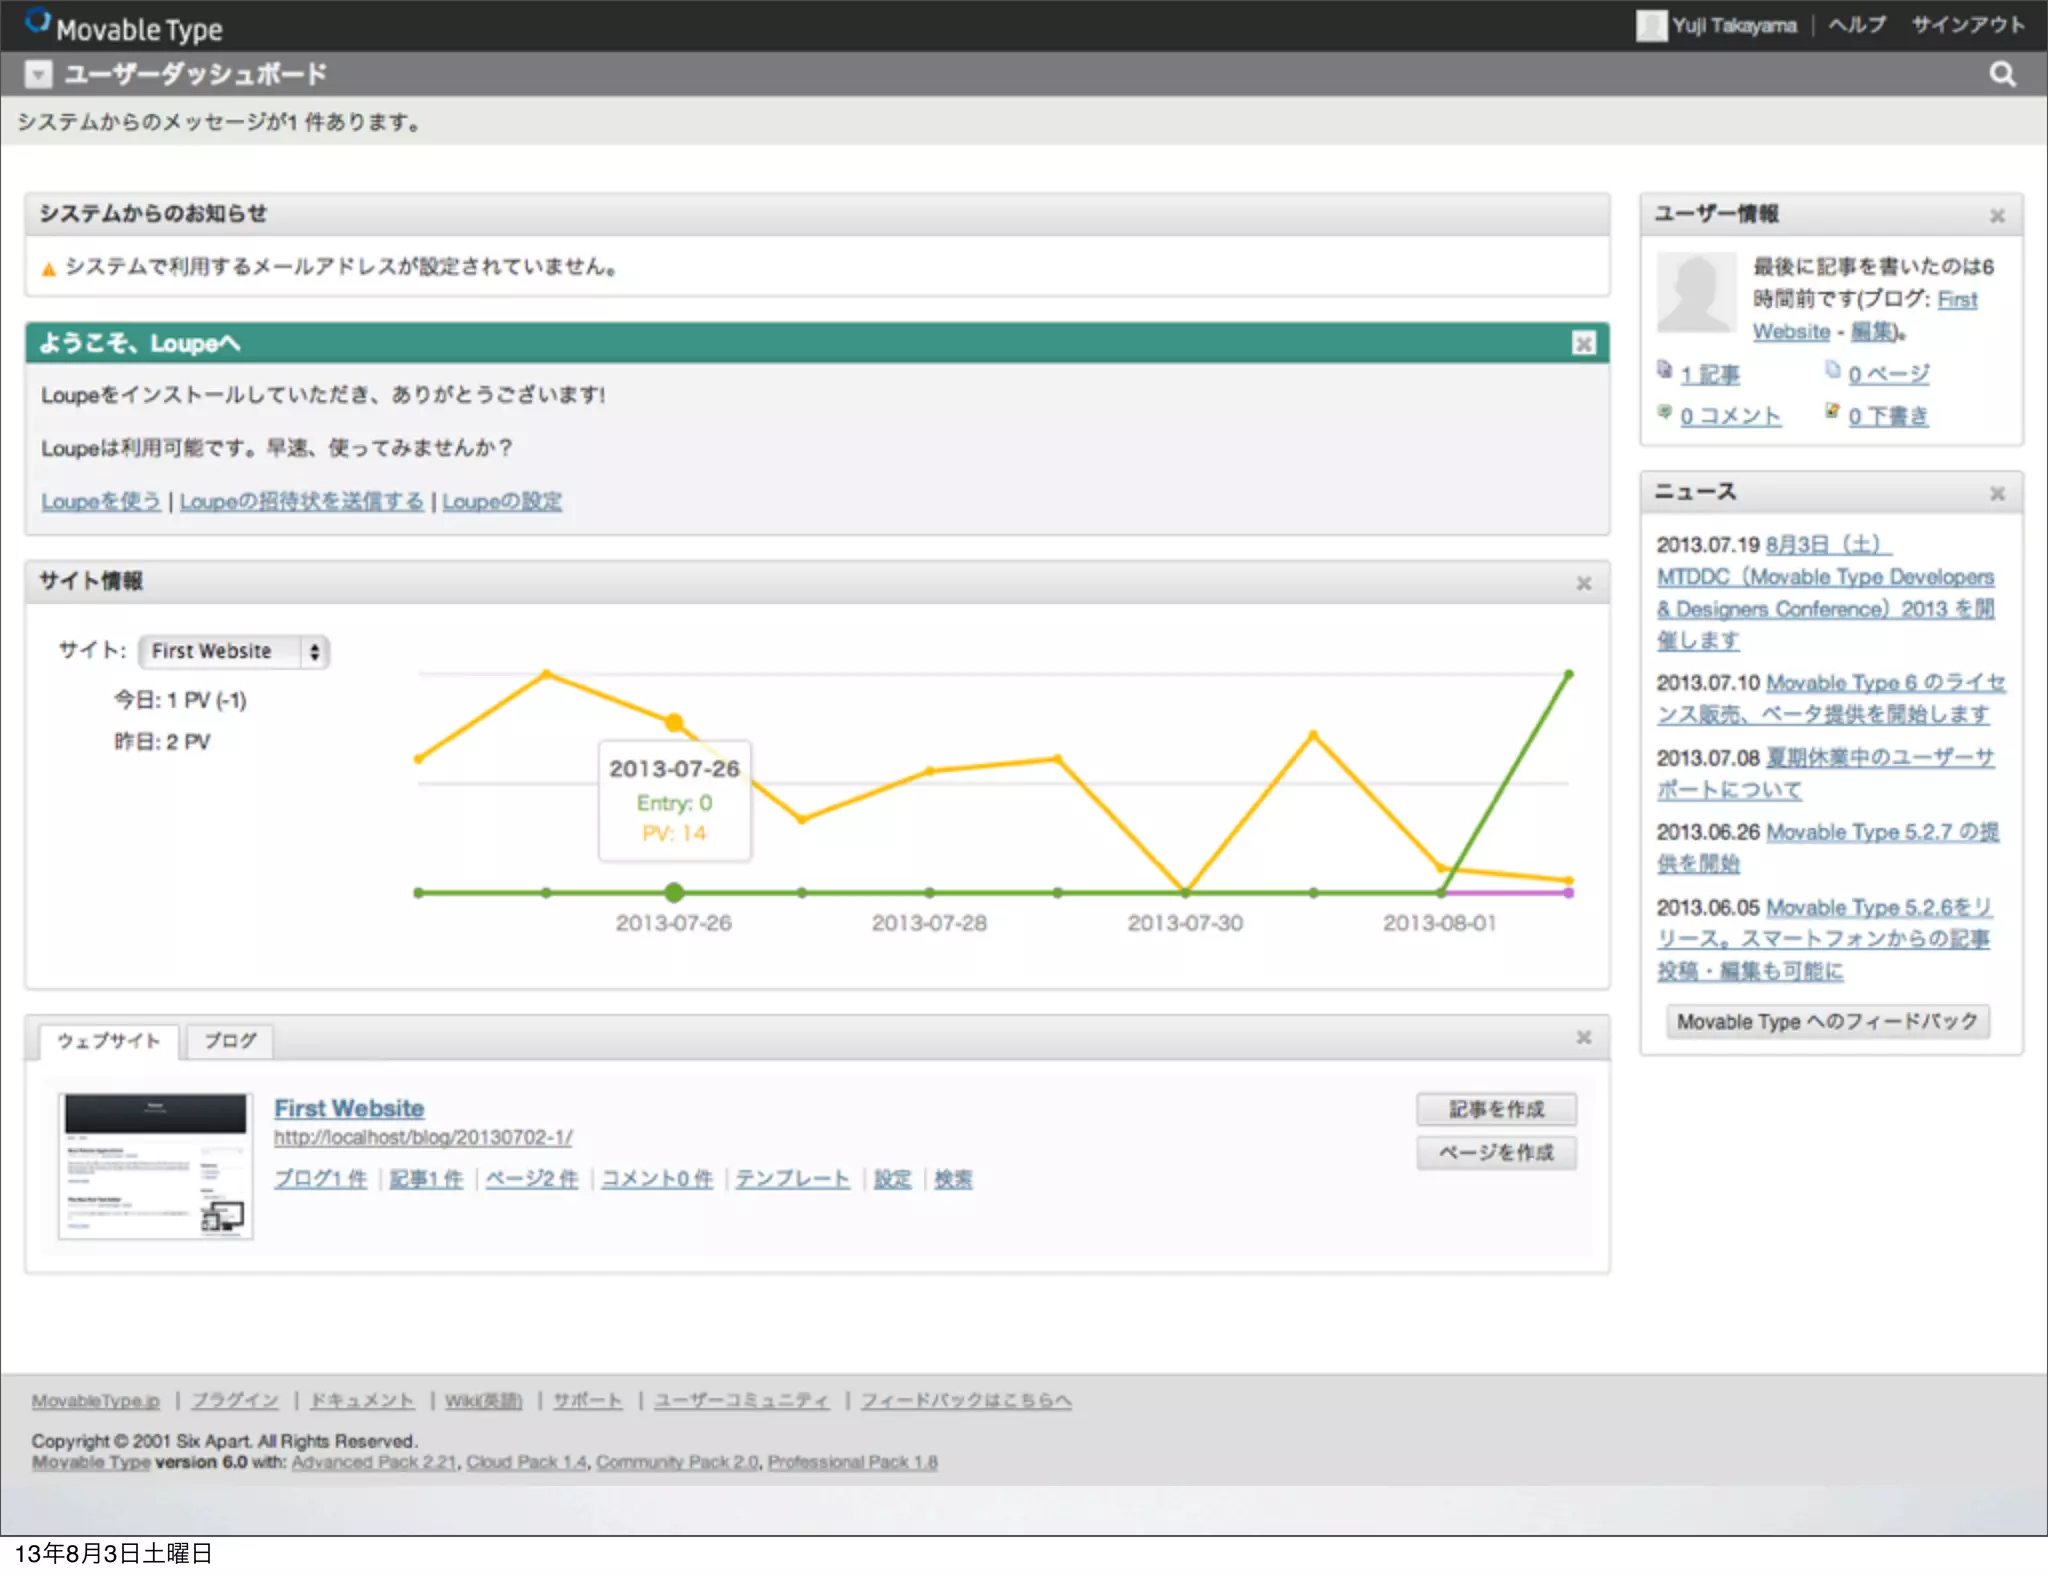Click the ページを作成 button
The width and height of the screenshot is (2048, 1576).
coord(1496,1153)
